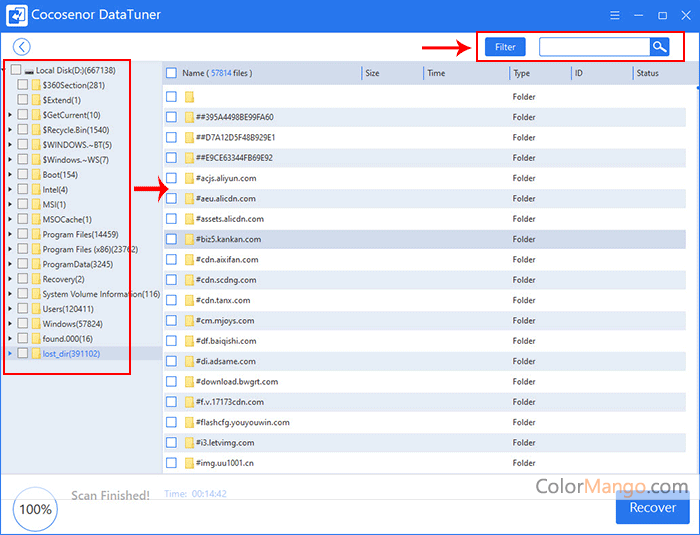Image resolution: width=700 pixels, height=535 pixels.
Task: Click the #img.uu1001.cn folder icon
Action: [x=188, y=463]
